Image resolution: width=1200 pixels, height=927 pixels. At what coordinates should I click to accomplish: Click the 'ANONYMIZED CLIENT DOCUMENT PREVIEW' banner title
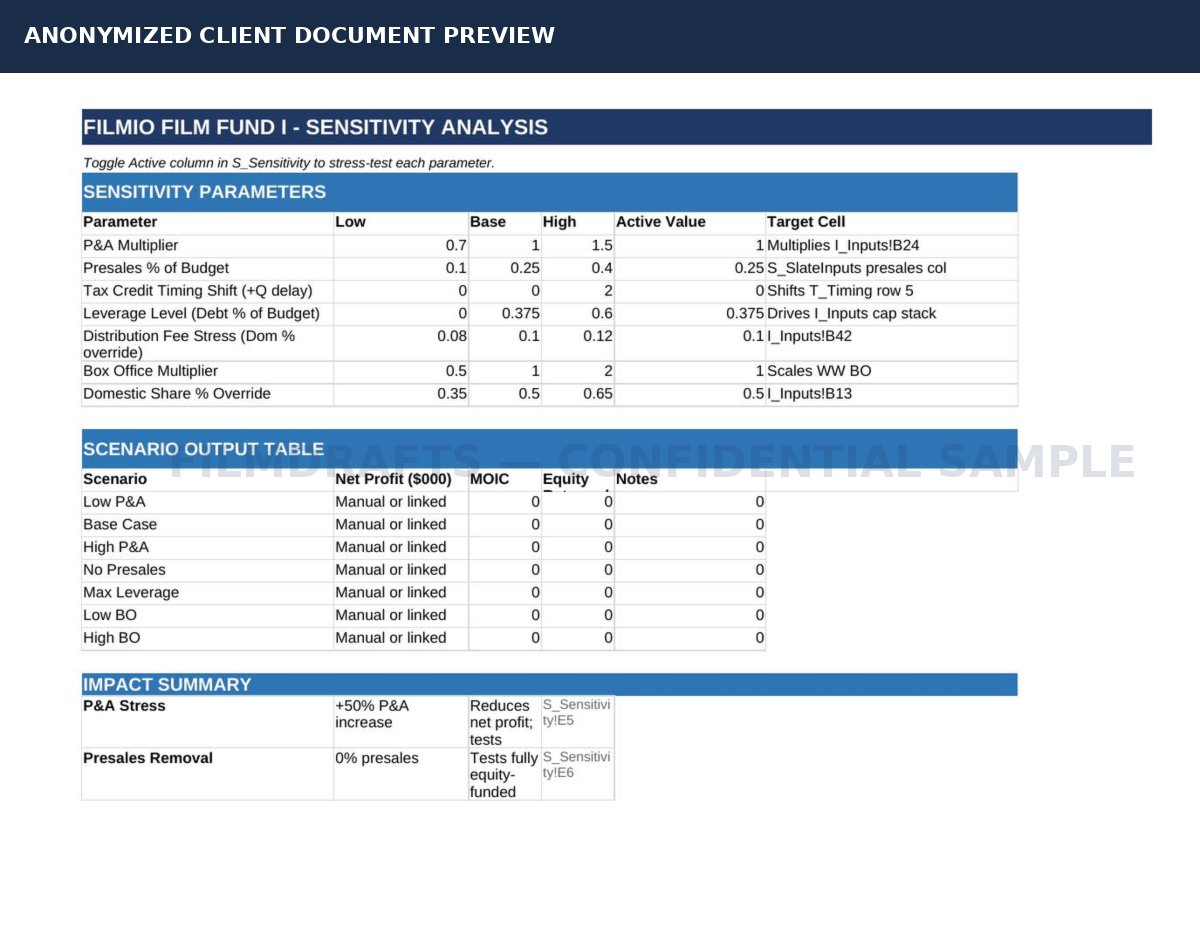click(x=289, y=36)
